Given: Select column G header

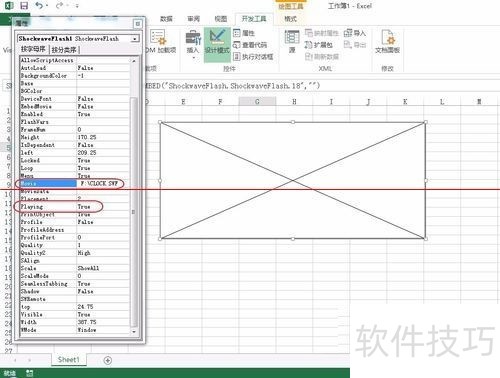Looking at the screenshot, I should pyautogui.click(x=257, y=101).
